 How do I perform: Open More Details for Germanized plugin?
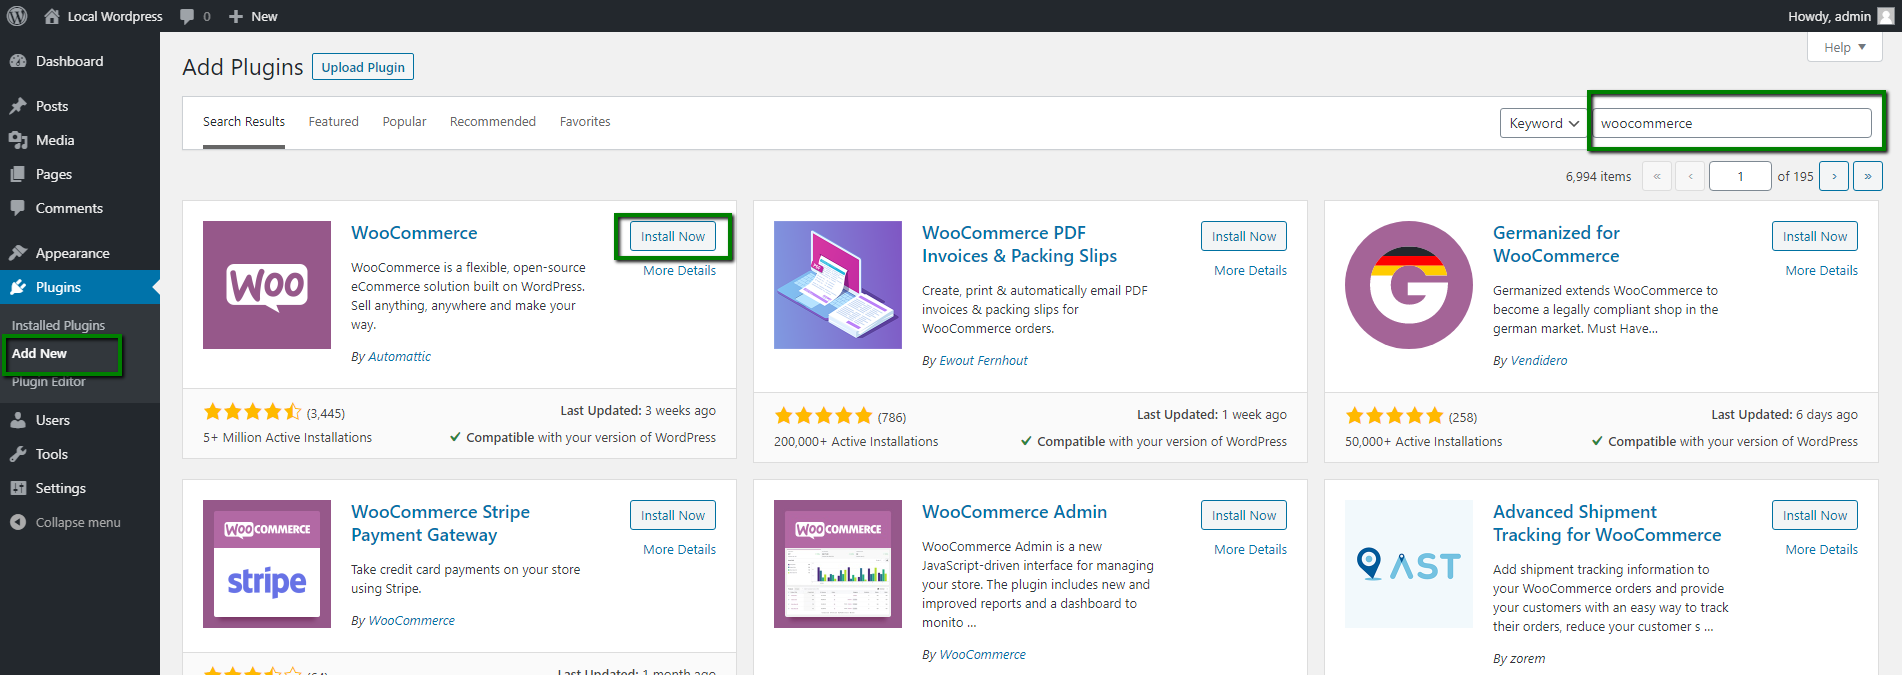pyautogui.click(x=1821, y=271)
